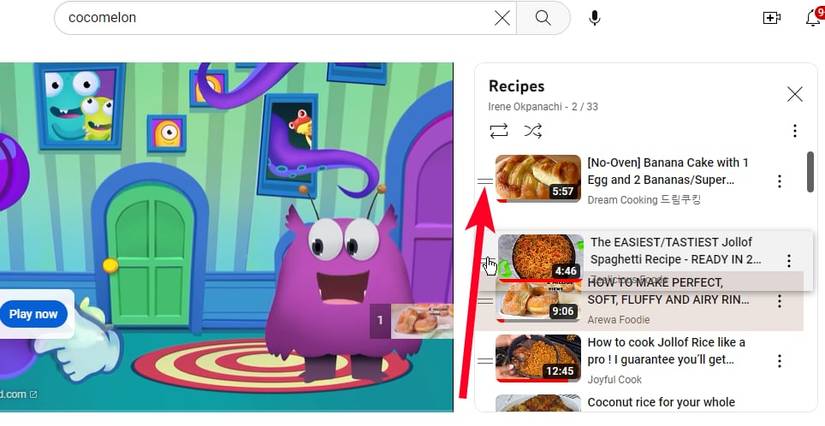Click the Play now button
The height and width of the screenshot is (426, 825).
click(x=33, y=315)
